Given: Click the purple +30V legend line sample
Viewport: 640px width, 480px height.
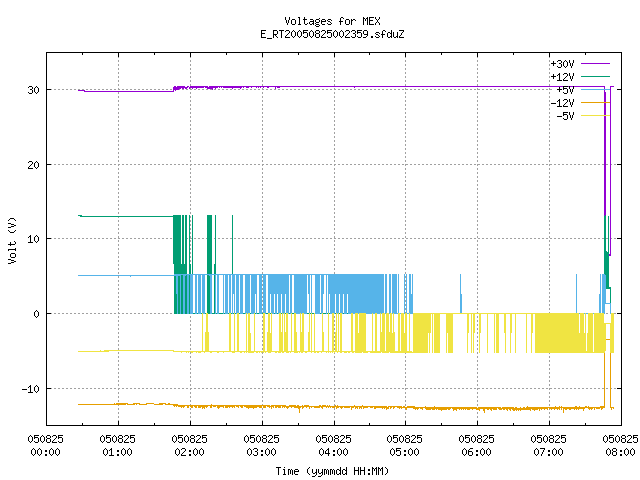Looking at the screenshot, I should [x=595, y=64].
